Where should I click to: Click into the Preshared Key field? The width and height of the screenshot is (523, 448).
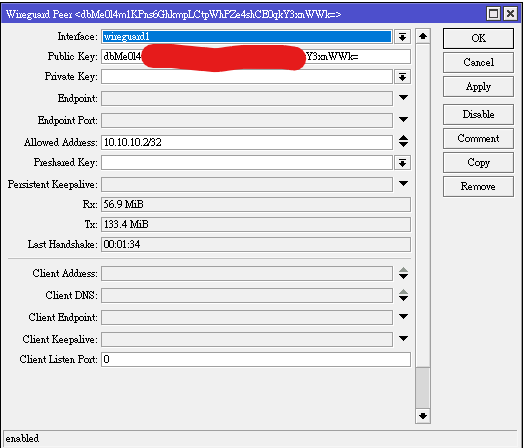pyautogui.click(x=247, y=163)
